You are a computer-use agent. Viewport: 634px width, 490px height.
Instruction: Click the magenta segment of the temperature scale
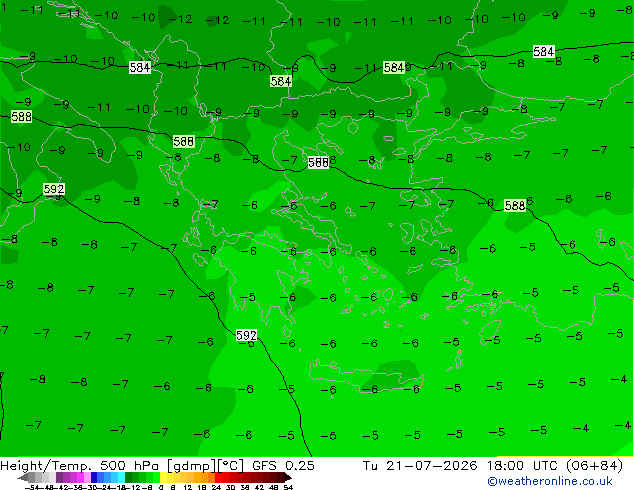pyautogui.click(x=80, y=477)
